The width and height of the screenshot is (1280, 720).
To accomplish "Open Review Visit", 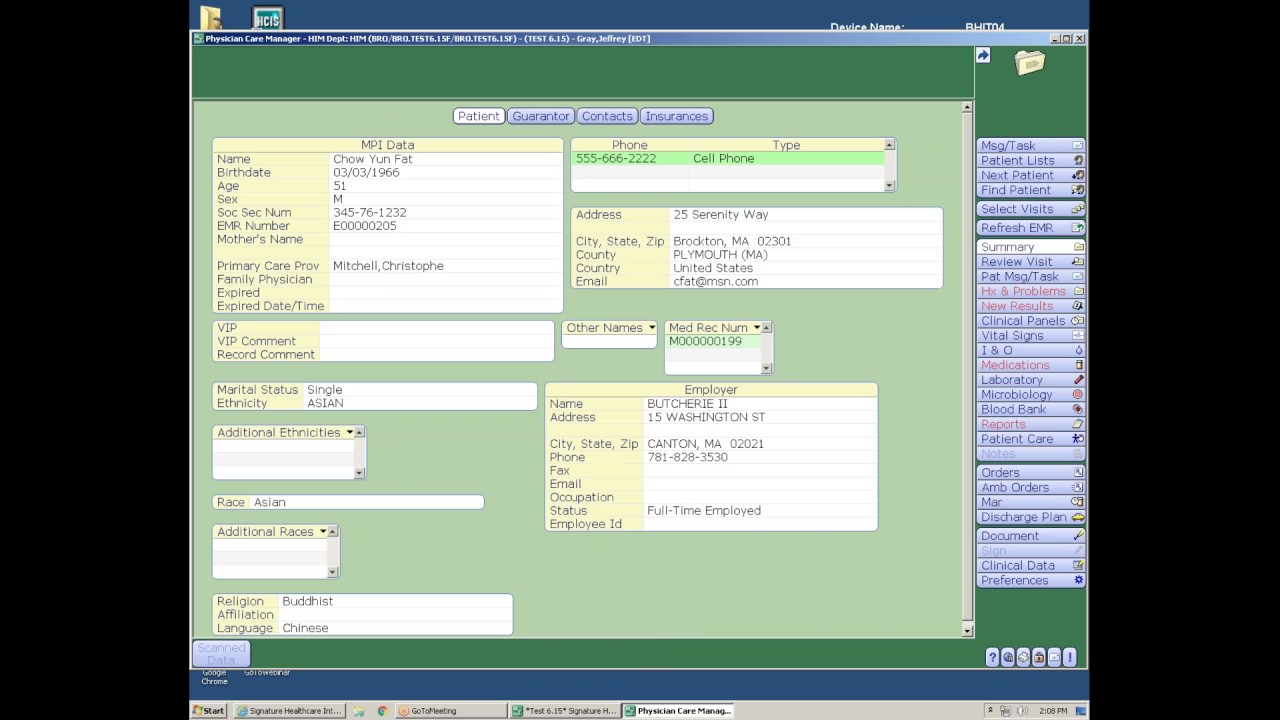I will click(1031, 262).
